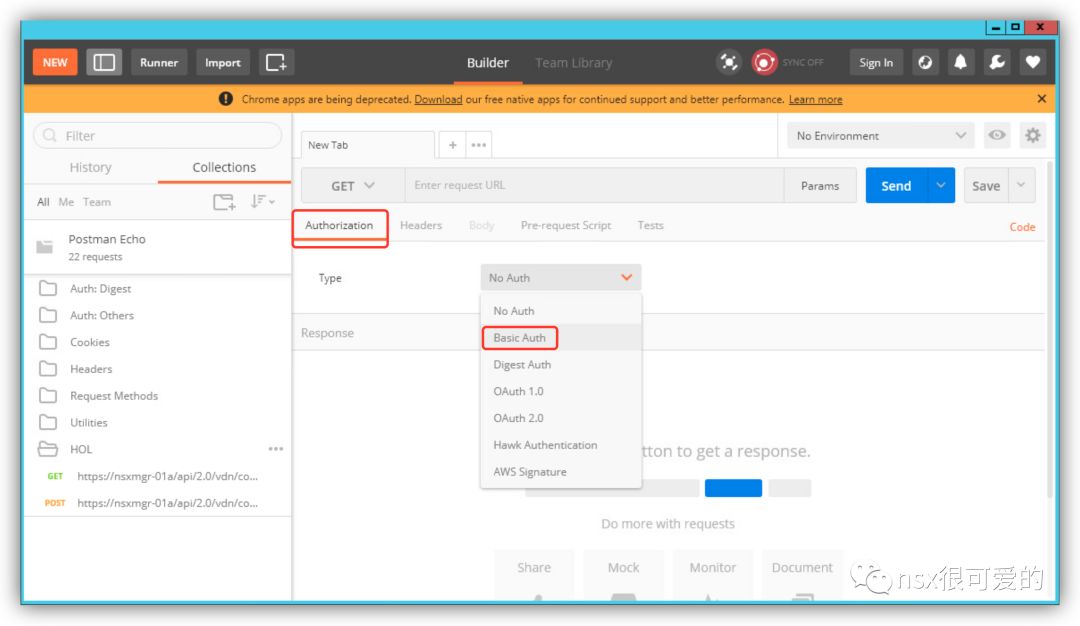The width and height of the screenshot is (1080, 626).
Task: Click the Code link
Action: click(1022, 227)
